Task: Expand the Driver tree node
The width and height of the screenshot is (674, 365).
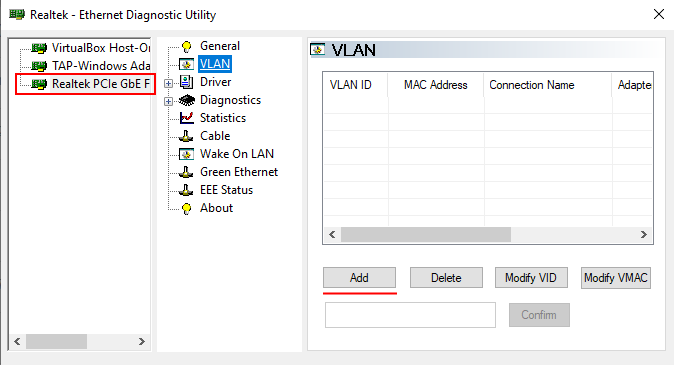Action: 168,83
